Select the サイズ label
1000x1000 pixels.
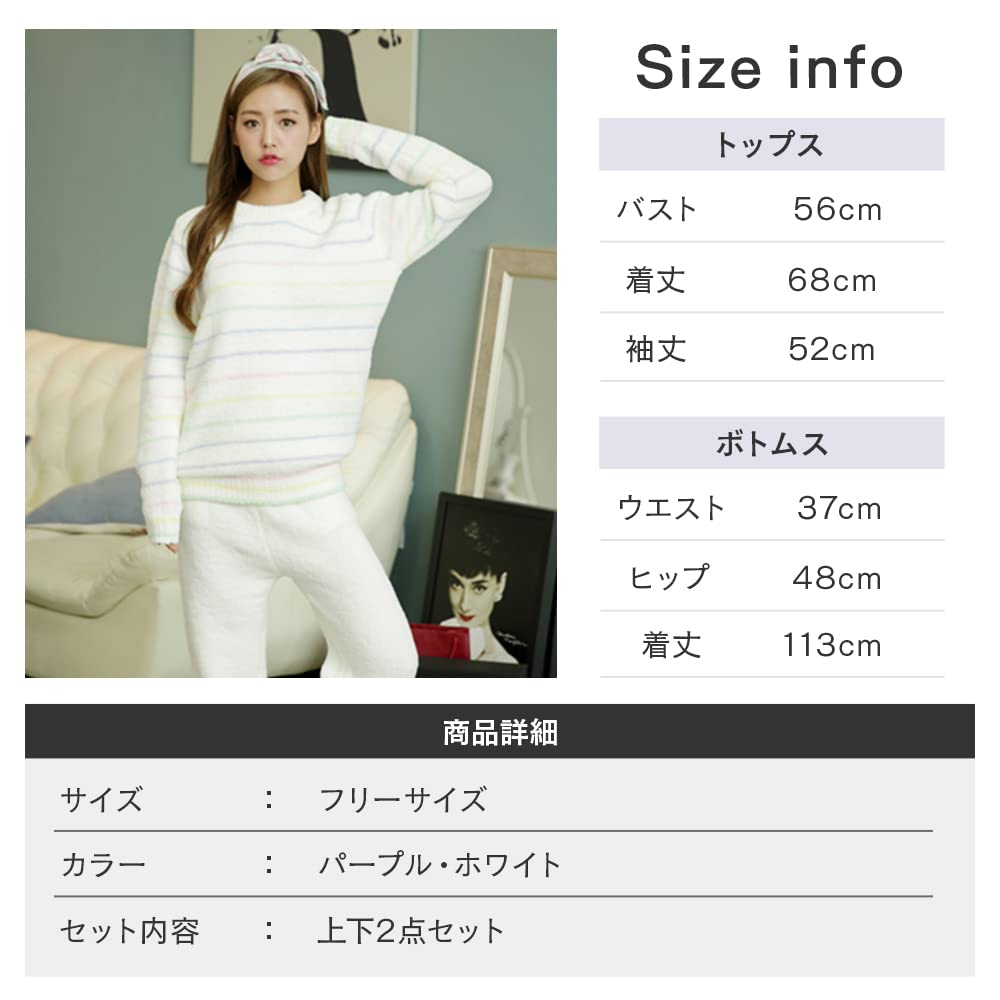pyautogui.click(x=101, y=800)
